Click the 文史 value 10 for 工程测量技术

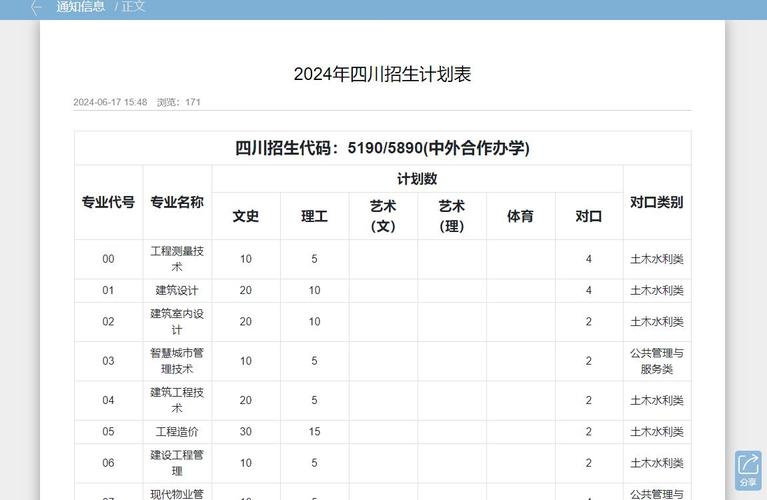(246, 259)
